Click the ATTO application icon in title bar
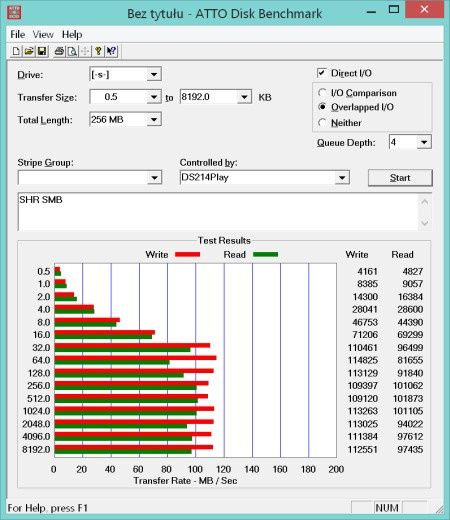Screen dimensions: 450x520 tap(14, 12)
